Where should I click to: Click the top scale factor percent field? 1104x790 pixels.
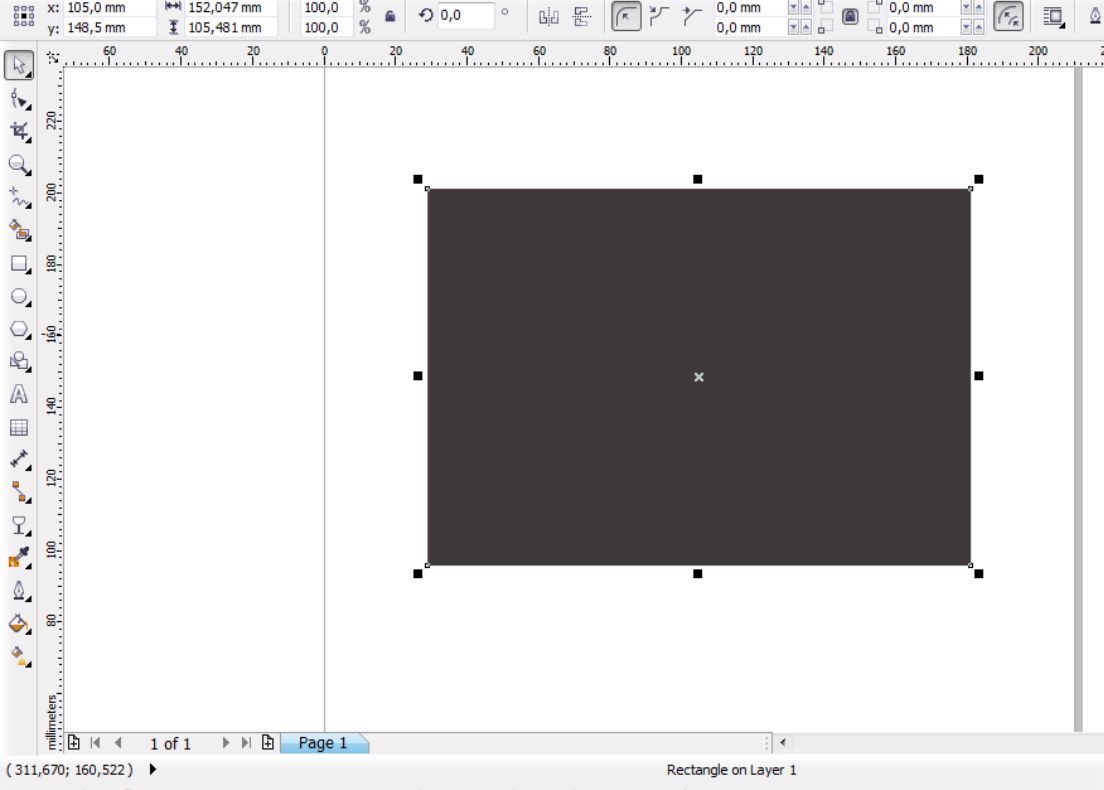tap(327, 8)
